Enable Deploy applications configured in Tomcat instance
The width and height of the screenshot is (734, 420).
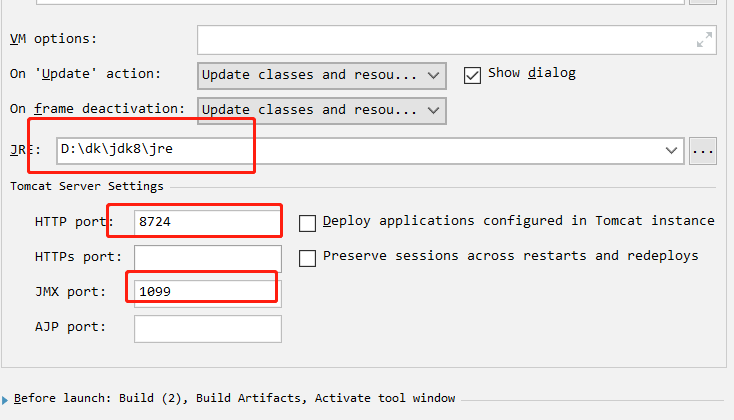pyautogui.click(x=308, y=222)
